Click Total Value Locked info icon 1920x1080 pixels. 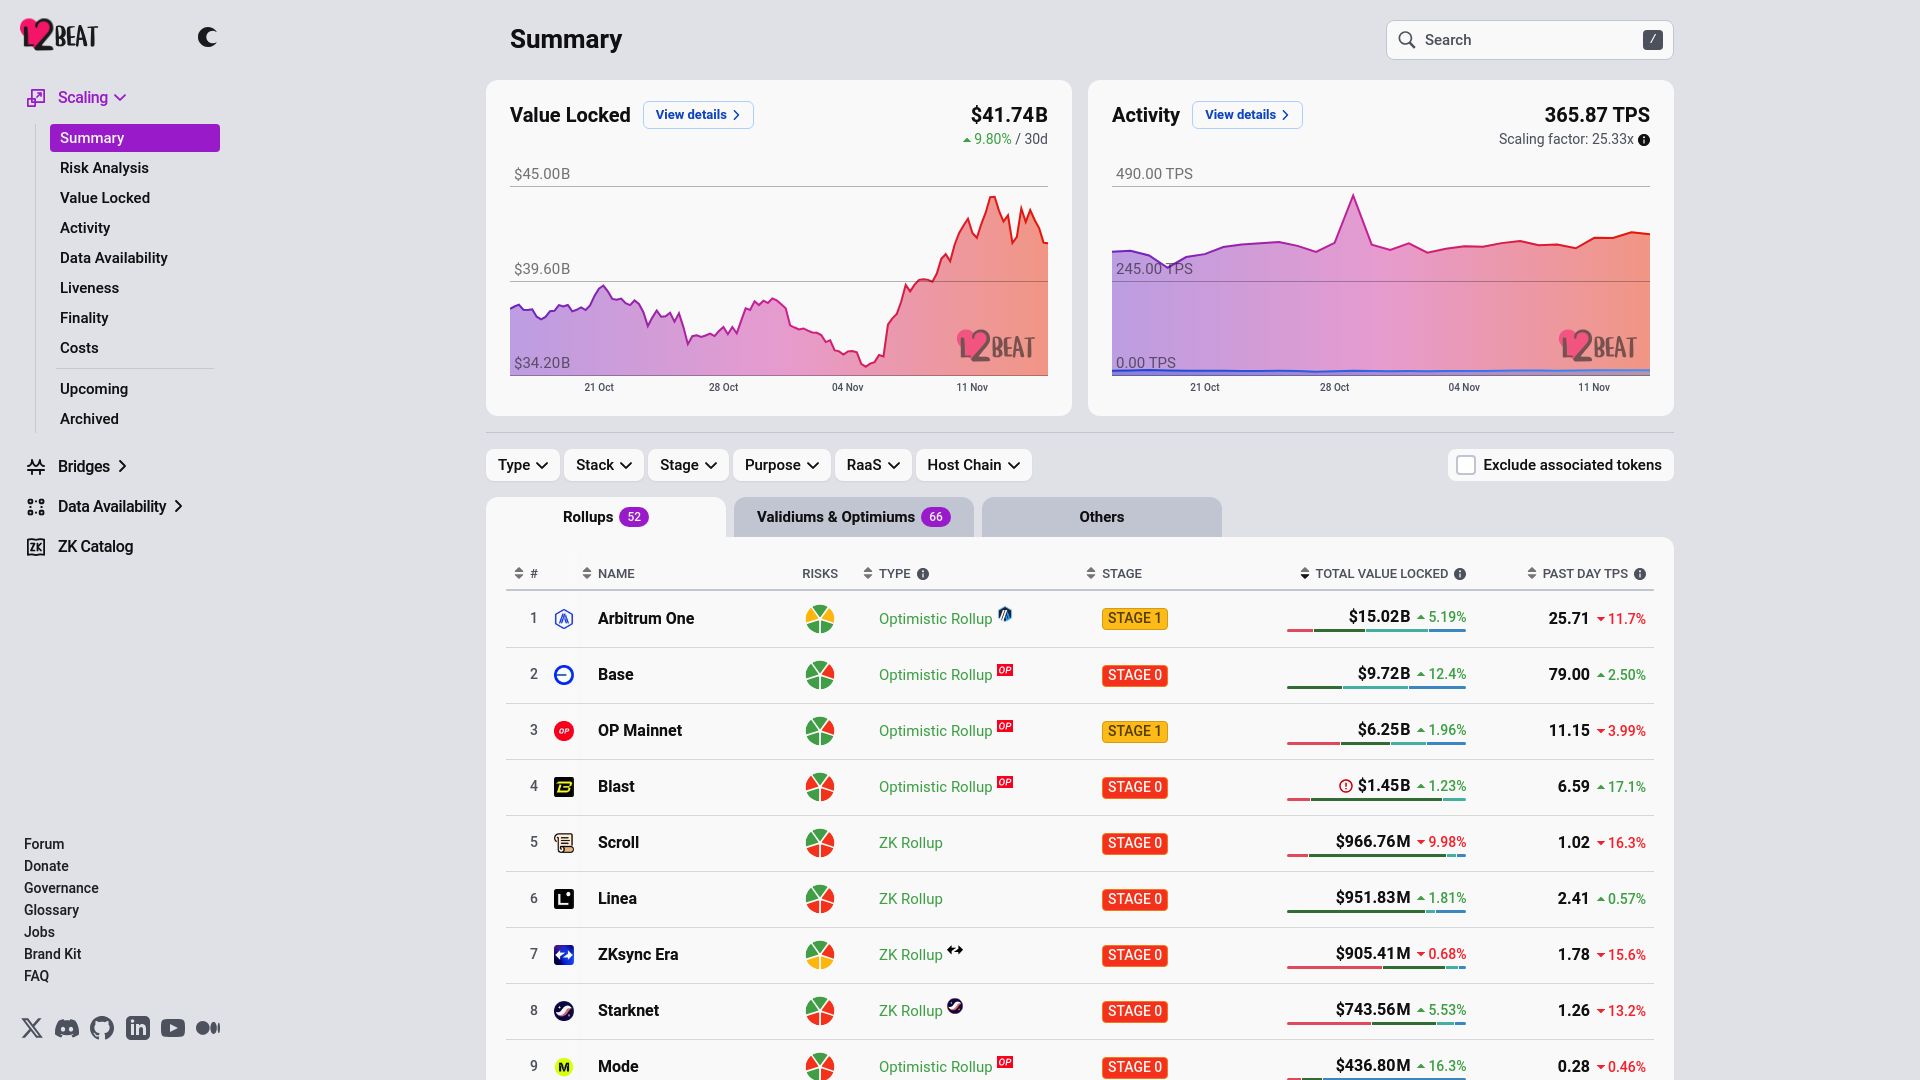point(1460,574)
